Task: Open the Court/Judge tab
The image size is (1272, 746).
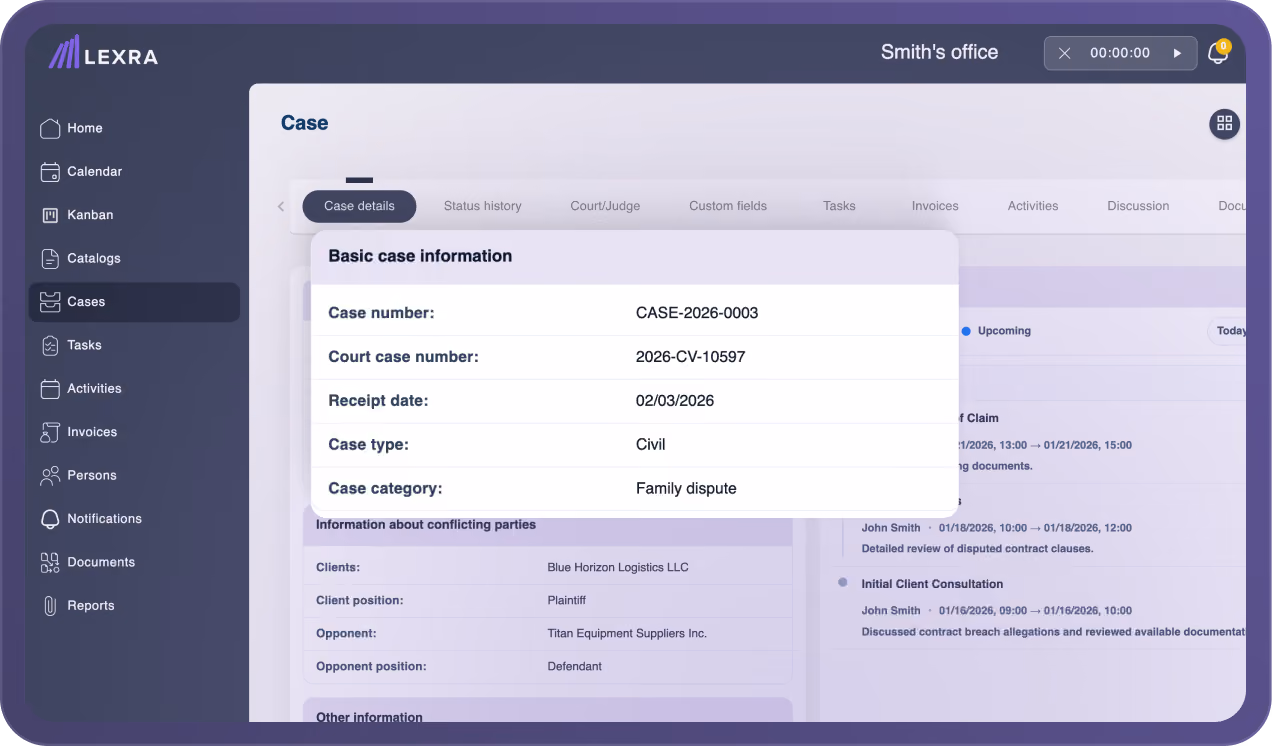Action: (x=605, y=206)
